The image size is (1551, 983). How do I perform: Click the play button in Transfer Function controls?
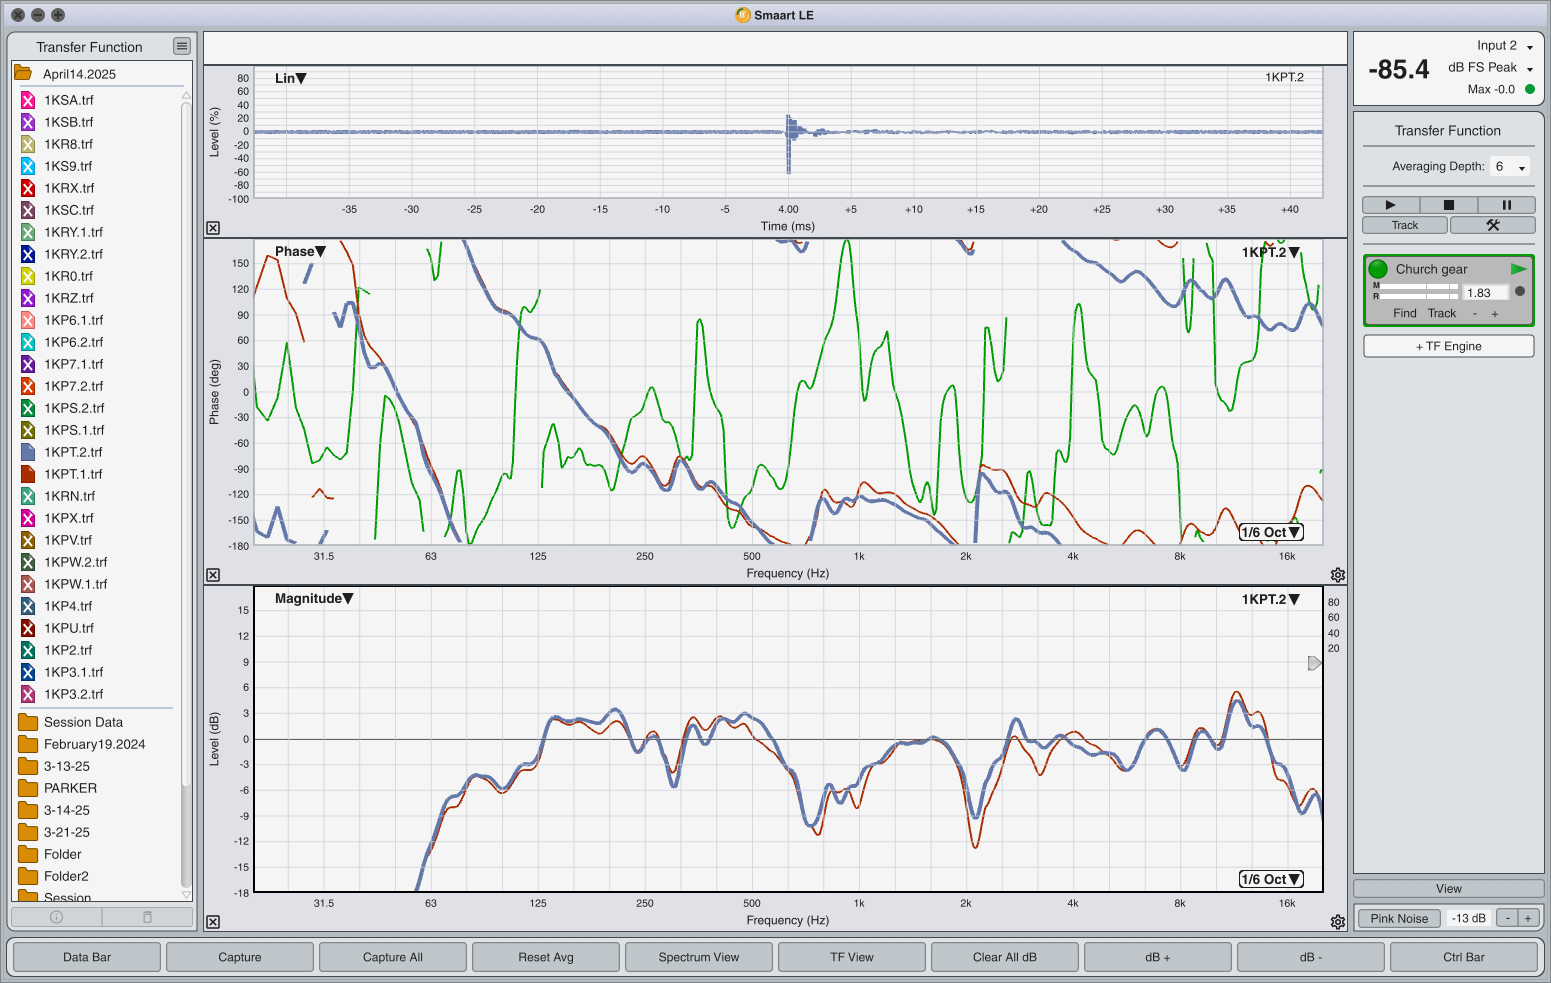pyautogui.click(x=1390, y=205)
